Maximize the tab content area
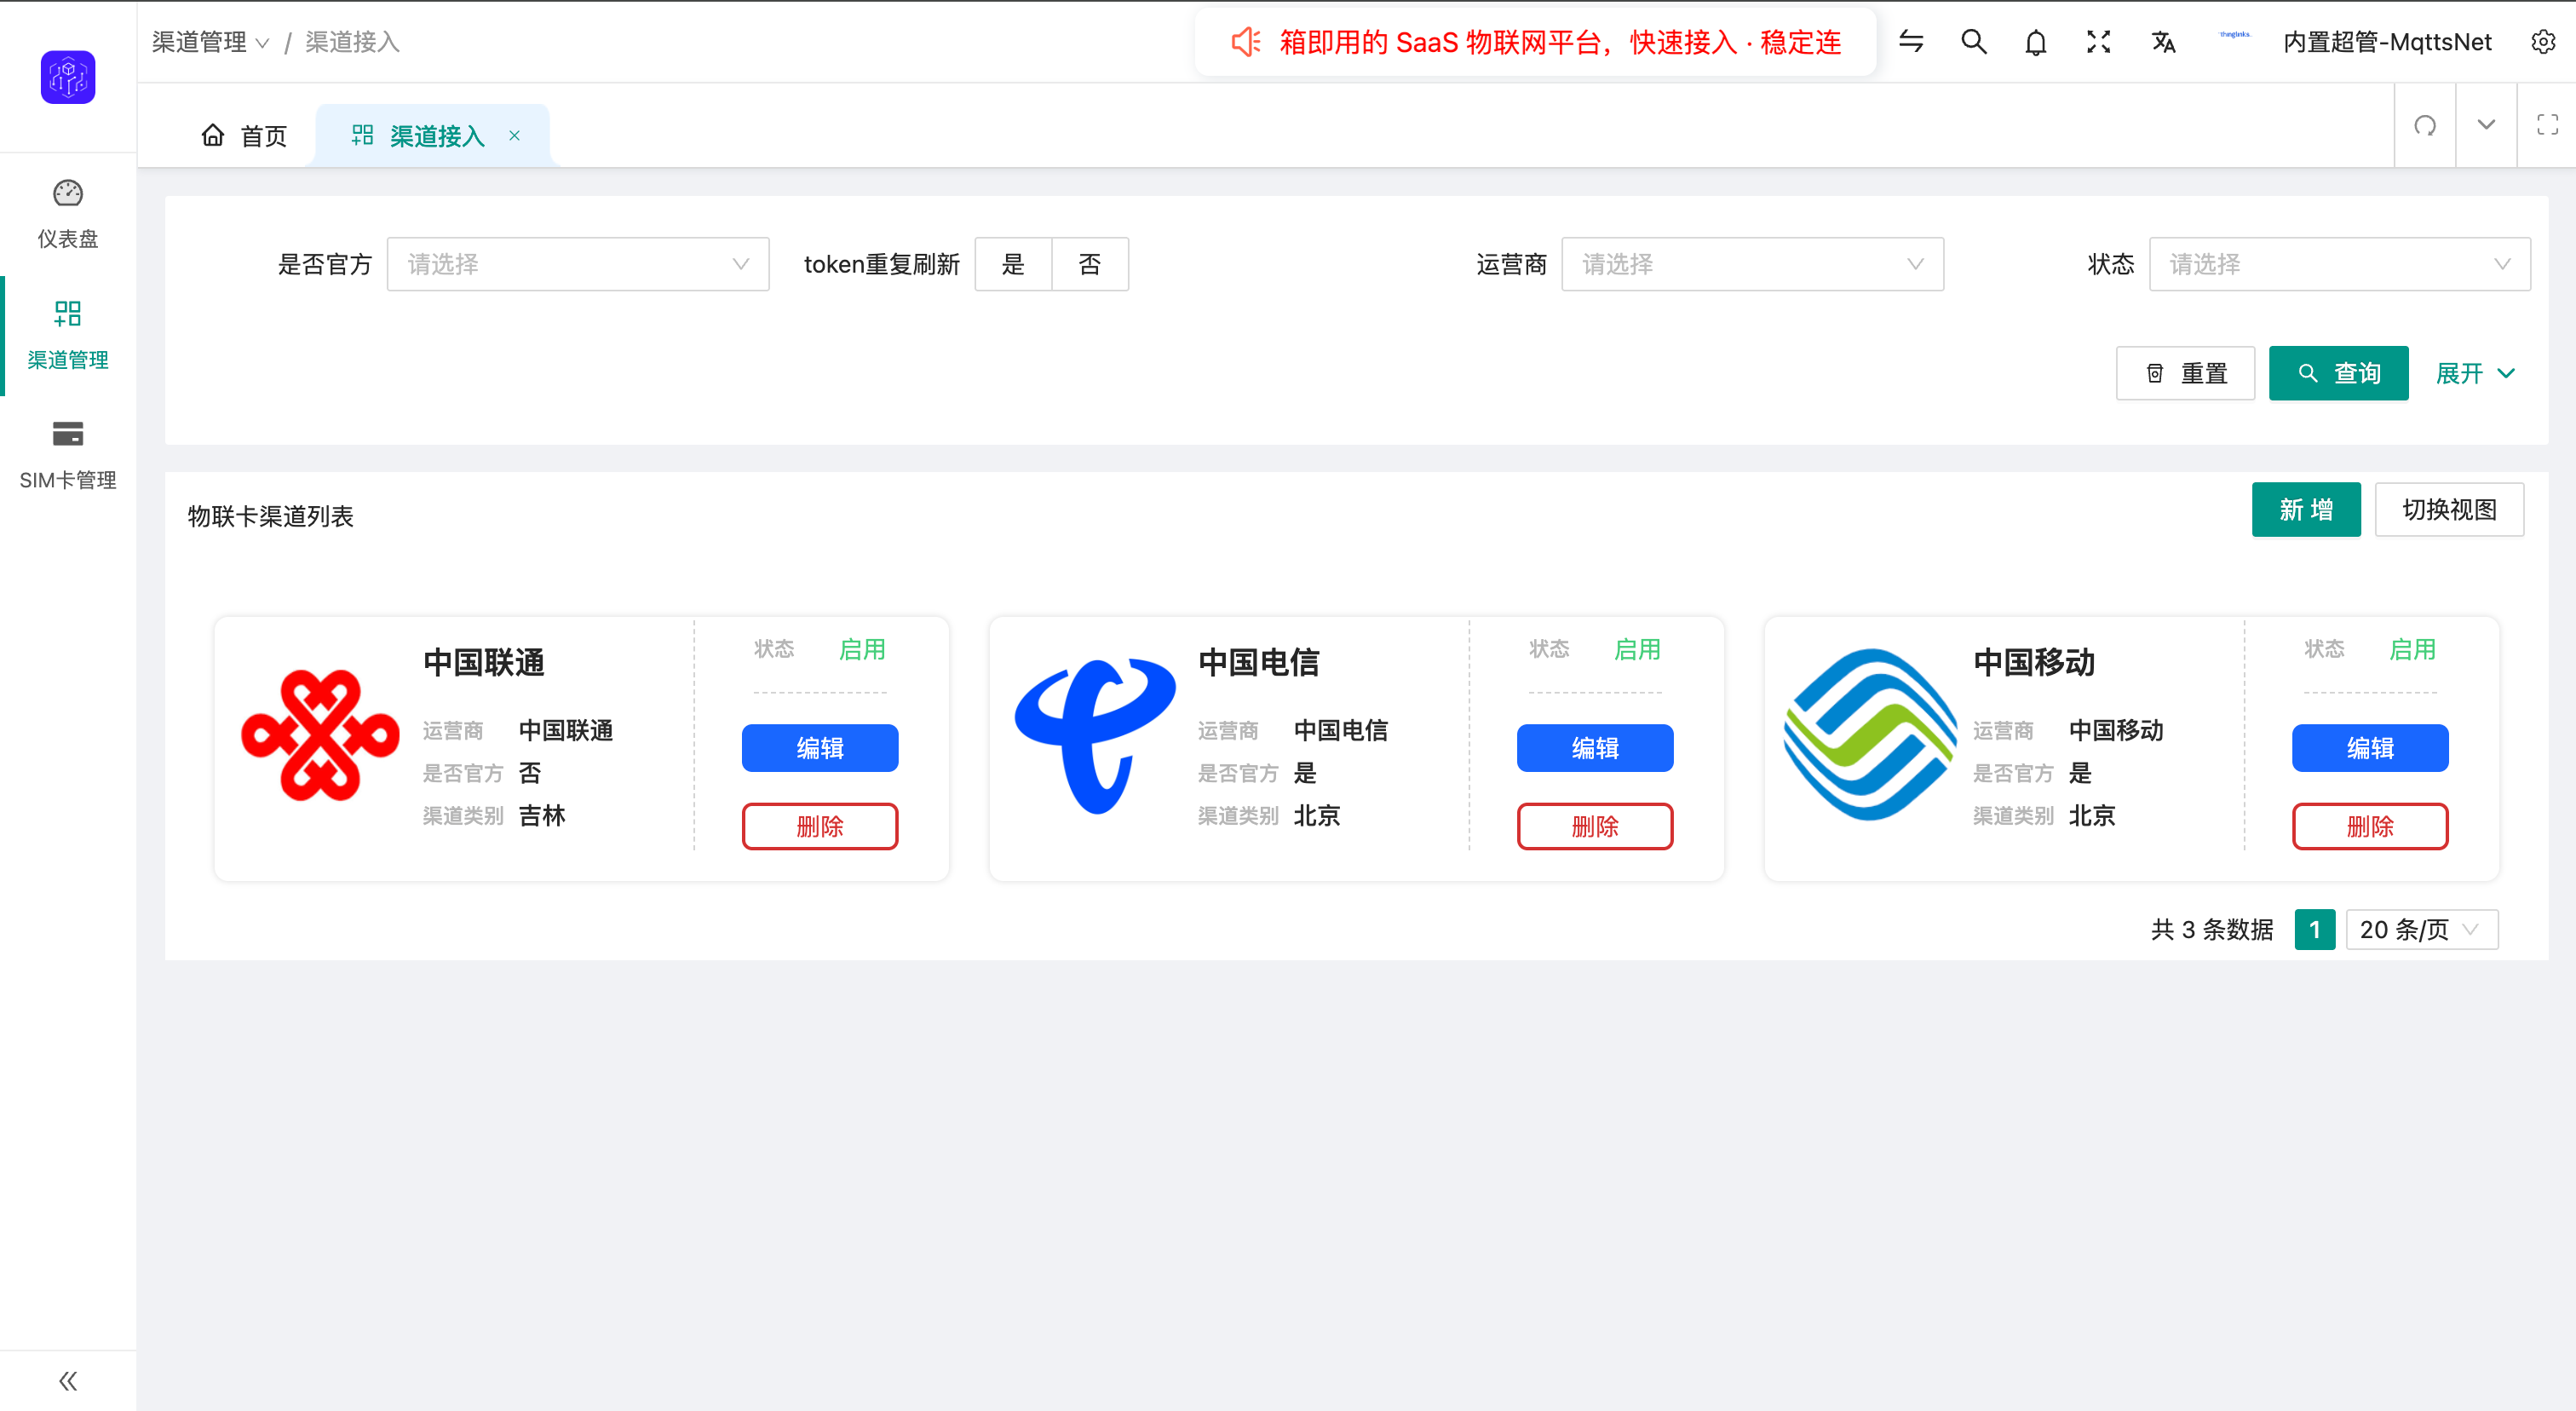This screenshot has width=2576, height=1411. tap(2547, 126)
